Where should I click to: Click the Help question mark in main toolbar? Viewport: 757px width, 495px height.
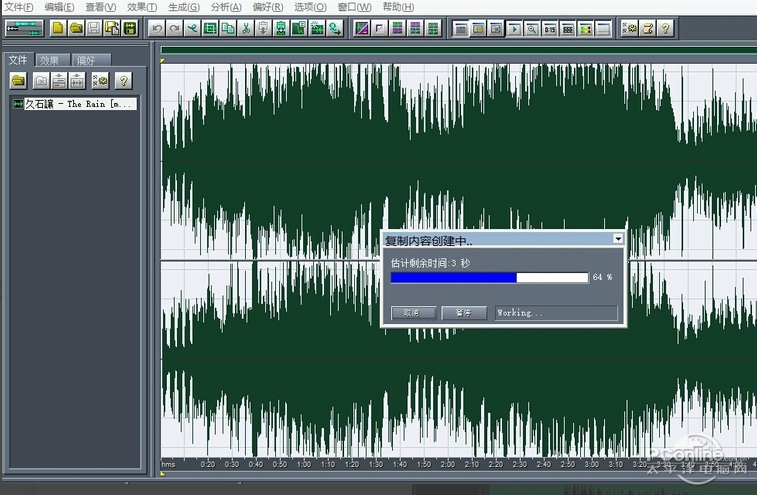pyautogui.click(x=664, y=28)
